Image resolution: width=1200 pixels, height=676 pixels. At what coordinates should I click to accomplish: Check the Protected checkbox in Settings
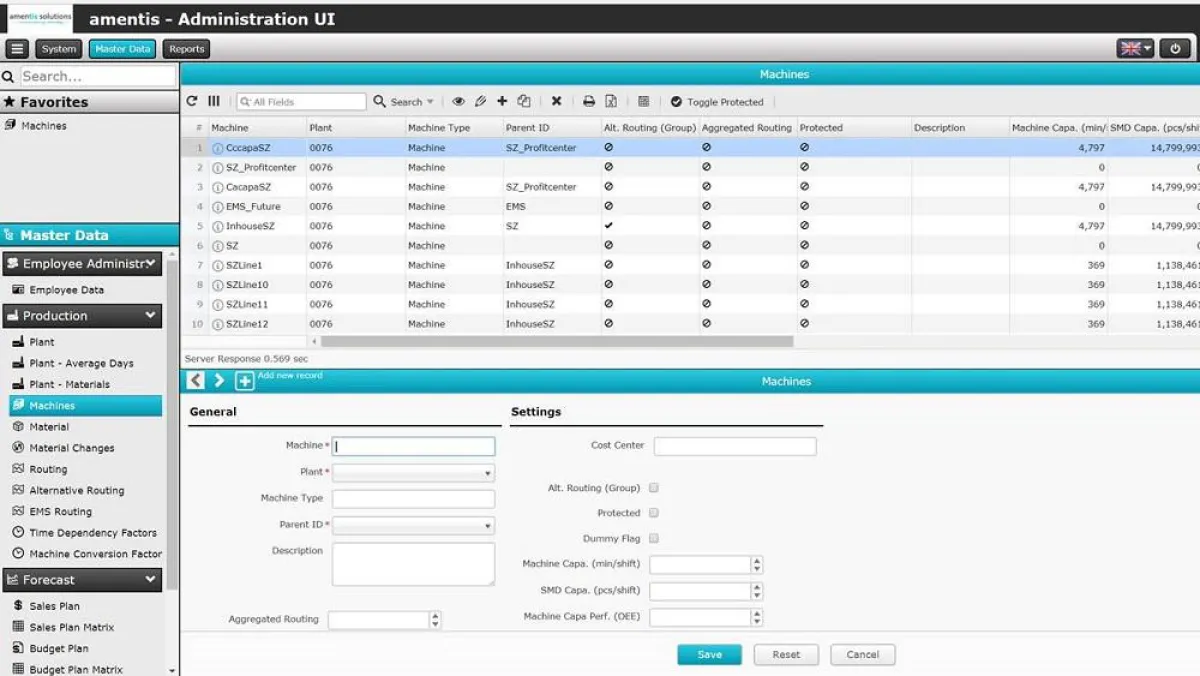click(654, 513)
